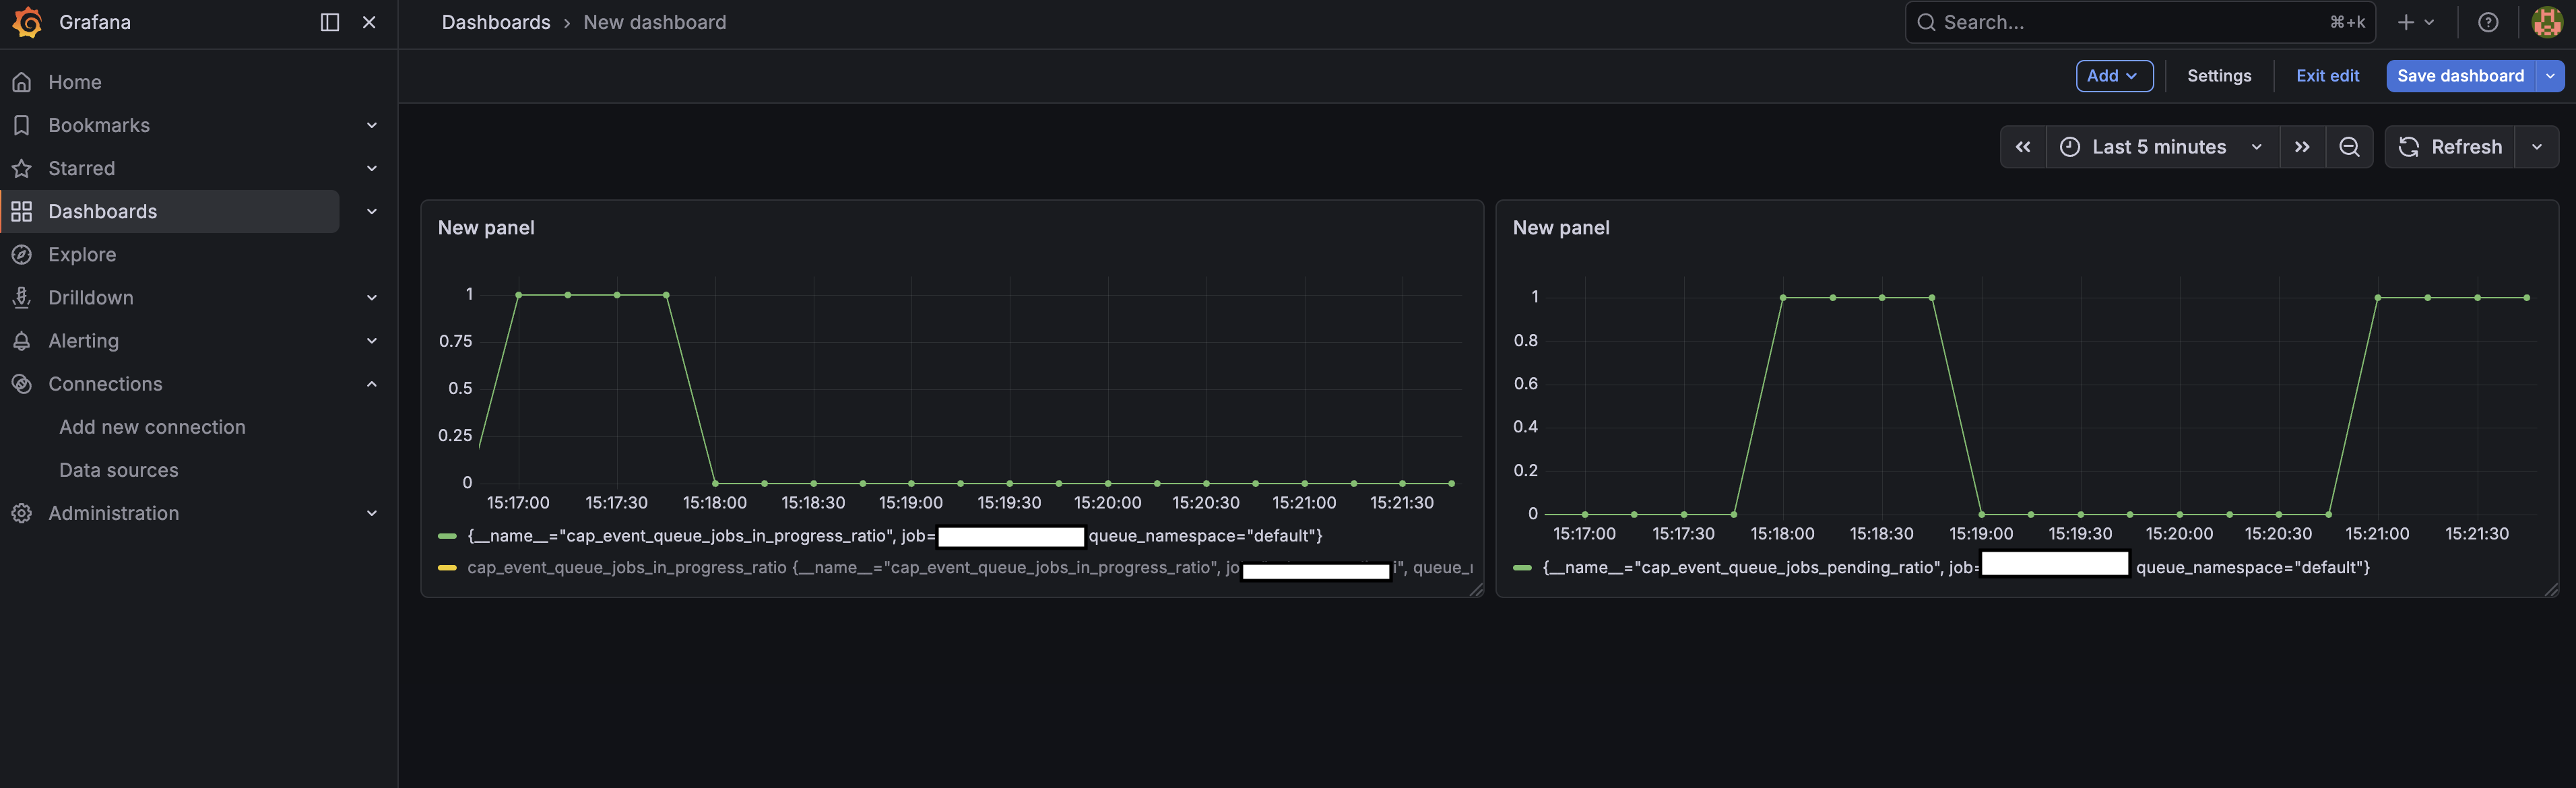Open the help question mark icon

[x=2488, y=22]
